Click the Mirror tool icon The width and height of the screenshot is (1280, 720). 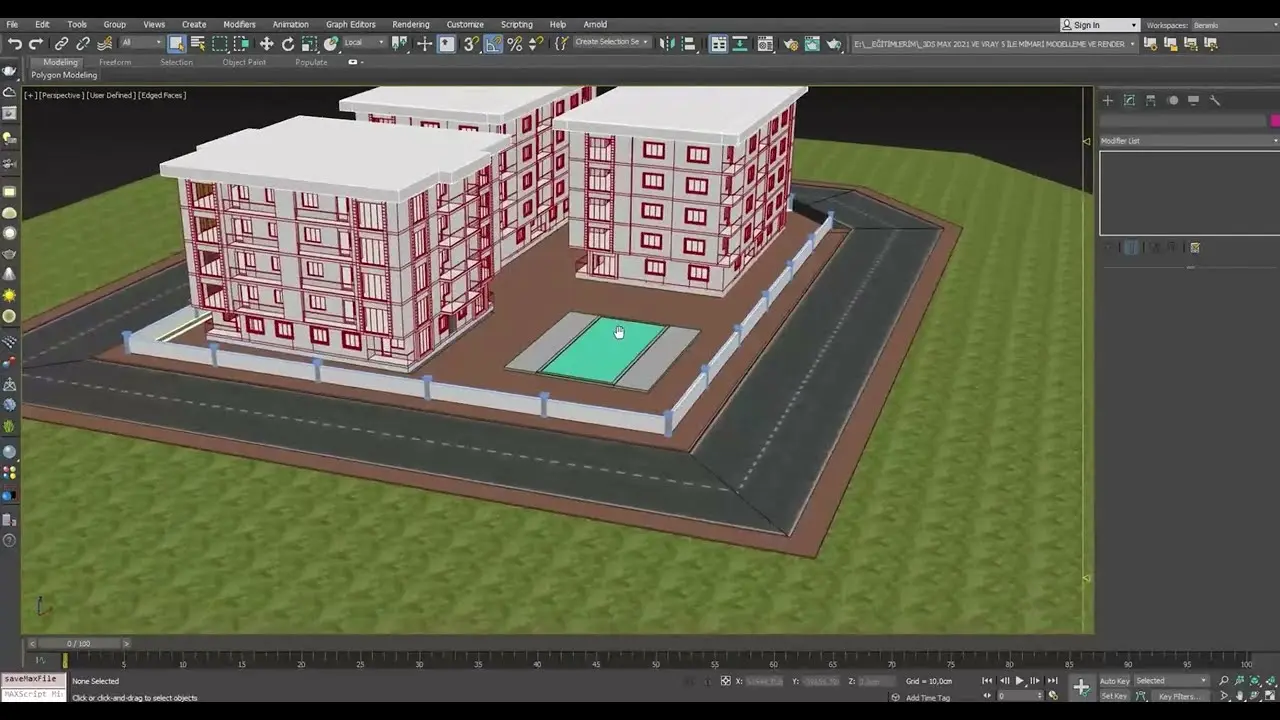point(667,44)
